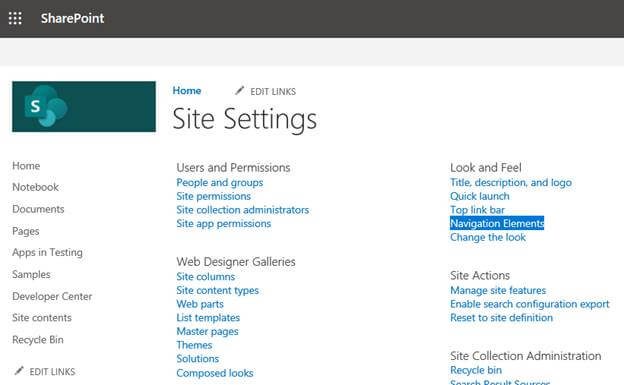
Task: Click EDIT LINKS in the left sidebar
Action: pos(52,371)
